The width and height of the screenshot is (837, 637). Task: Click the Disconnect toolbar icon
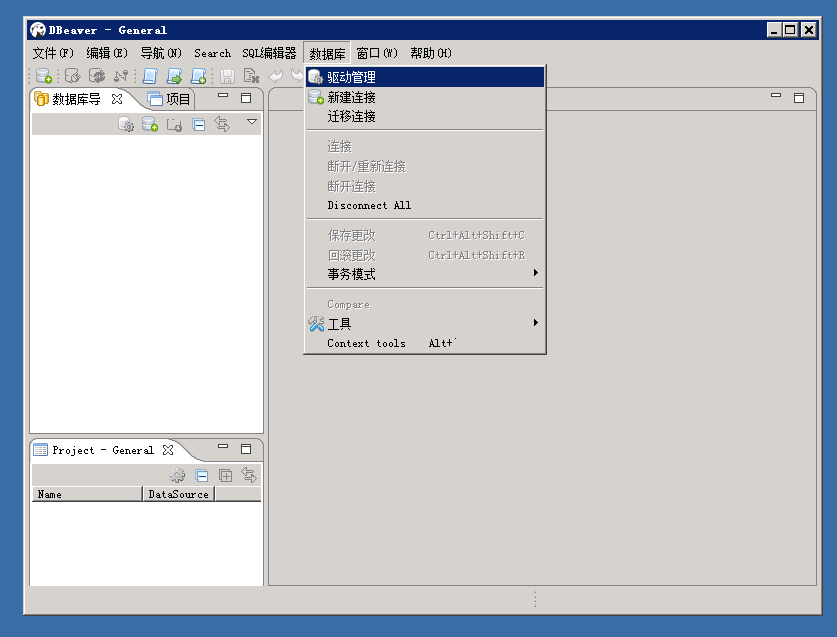pyautogui.click(x=121, y=76)
